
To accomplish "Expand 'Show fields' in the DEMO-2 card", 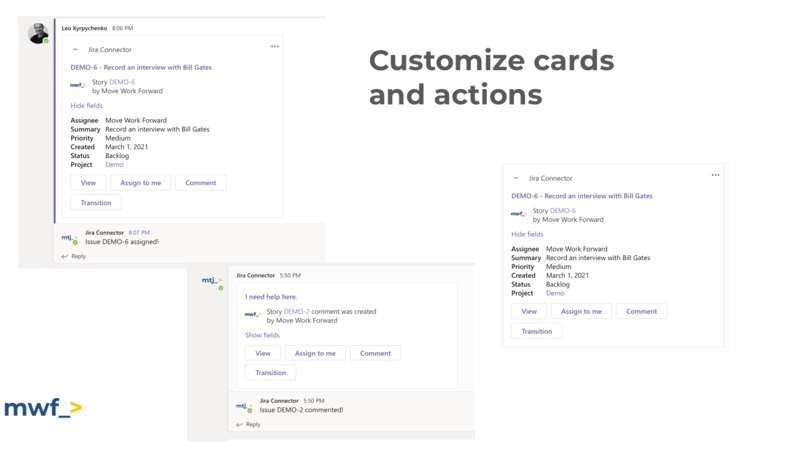I will coord(262,335).
